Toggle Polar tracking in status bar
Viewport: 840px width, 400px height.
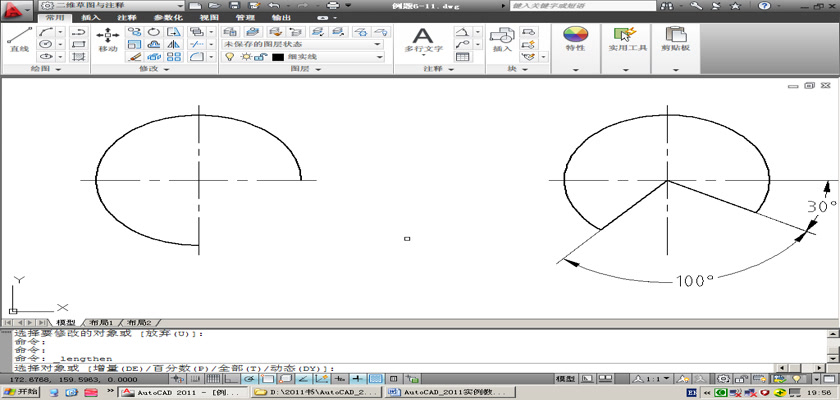click(x=249, y=379)
